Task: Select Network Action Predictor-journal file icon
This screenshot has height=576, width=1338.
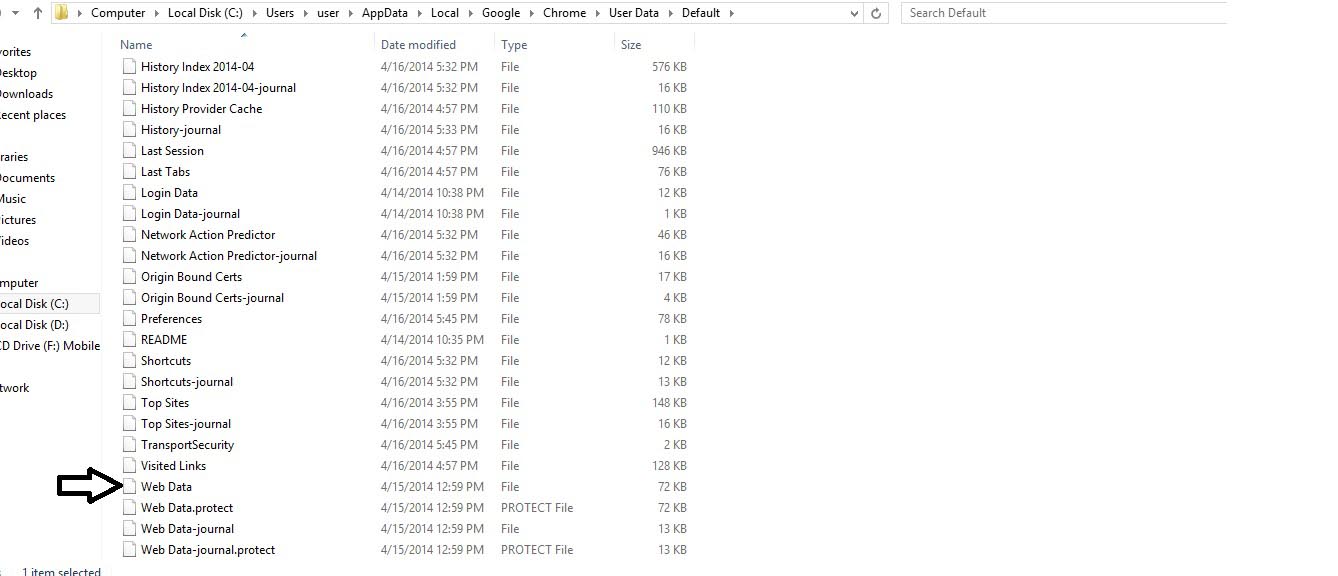Action: tap(128, 255)
